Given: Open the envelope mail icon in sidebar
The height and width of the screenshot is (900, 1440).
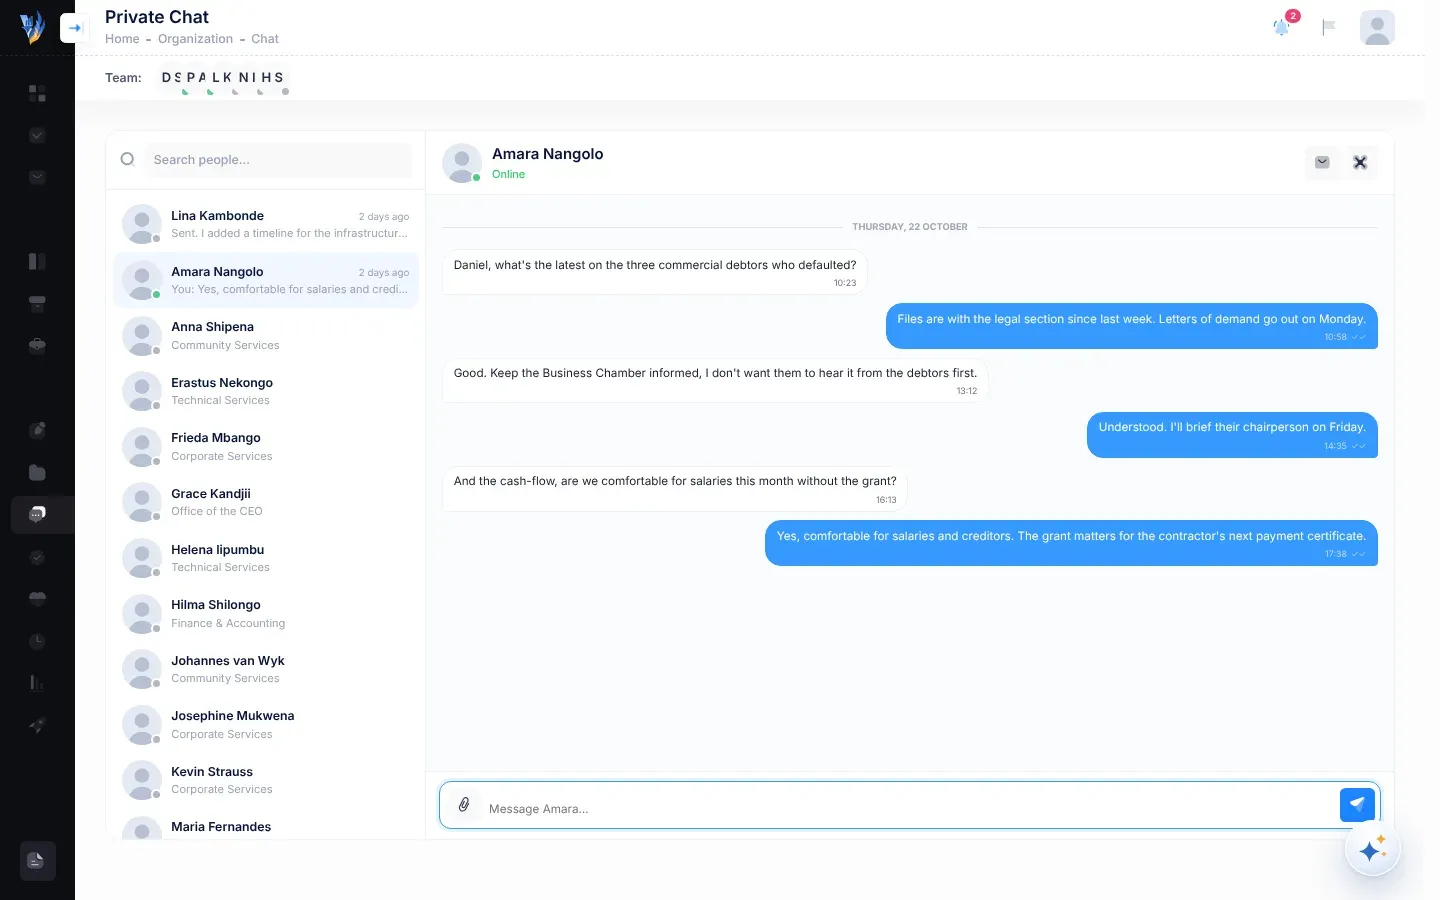Looking at the screenshot, I should [x=37, y=177].
